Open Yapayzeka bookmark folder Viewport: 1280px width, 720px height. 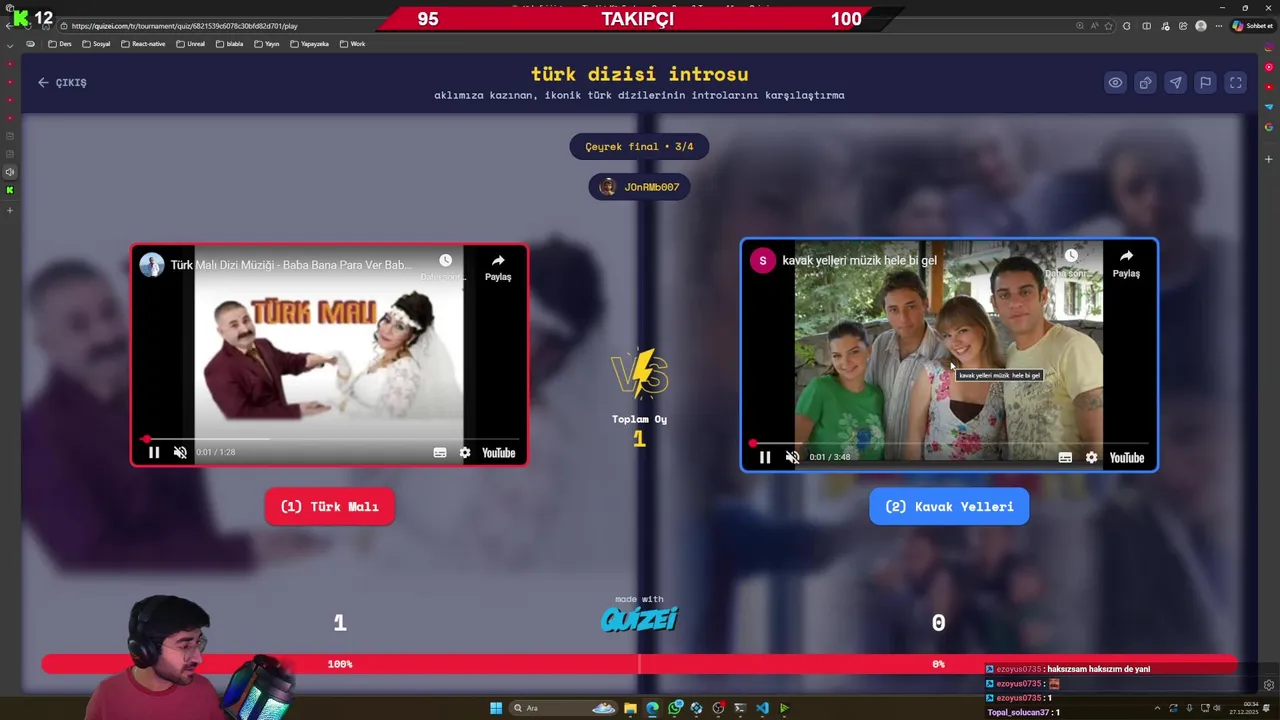(309, 44)
